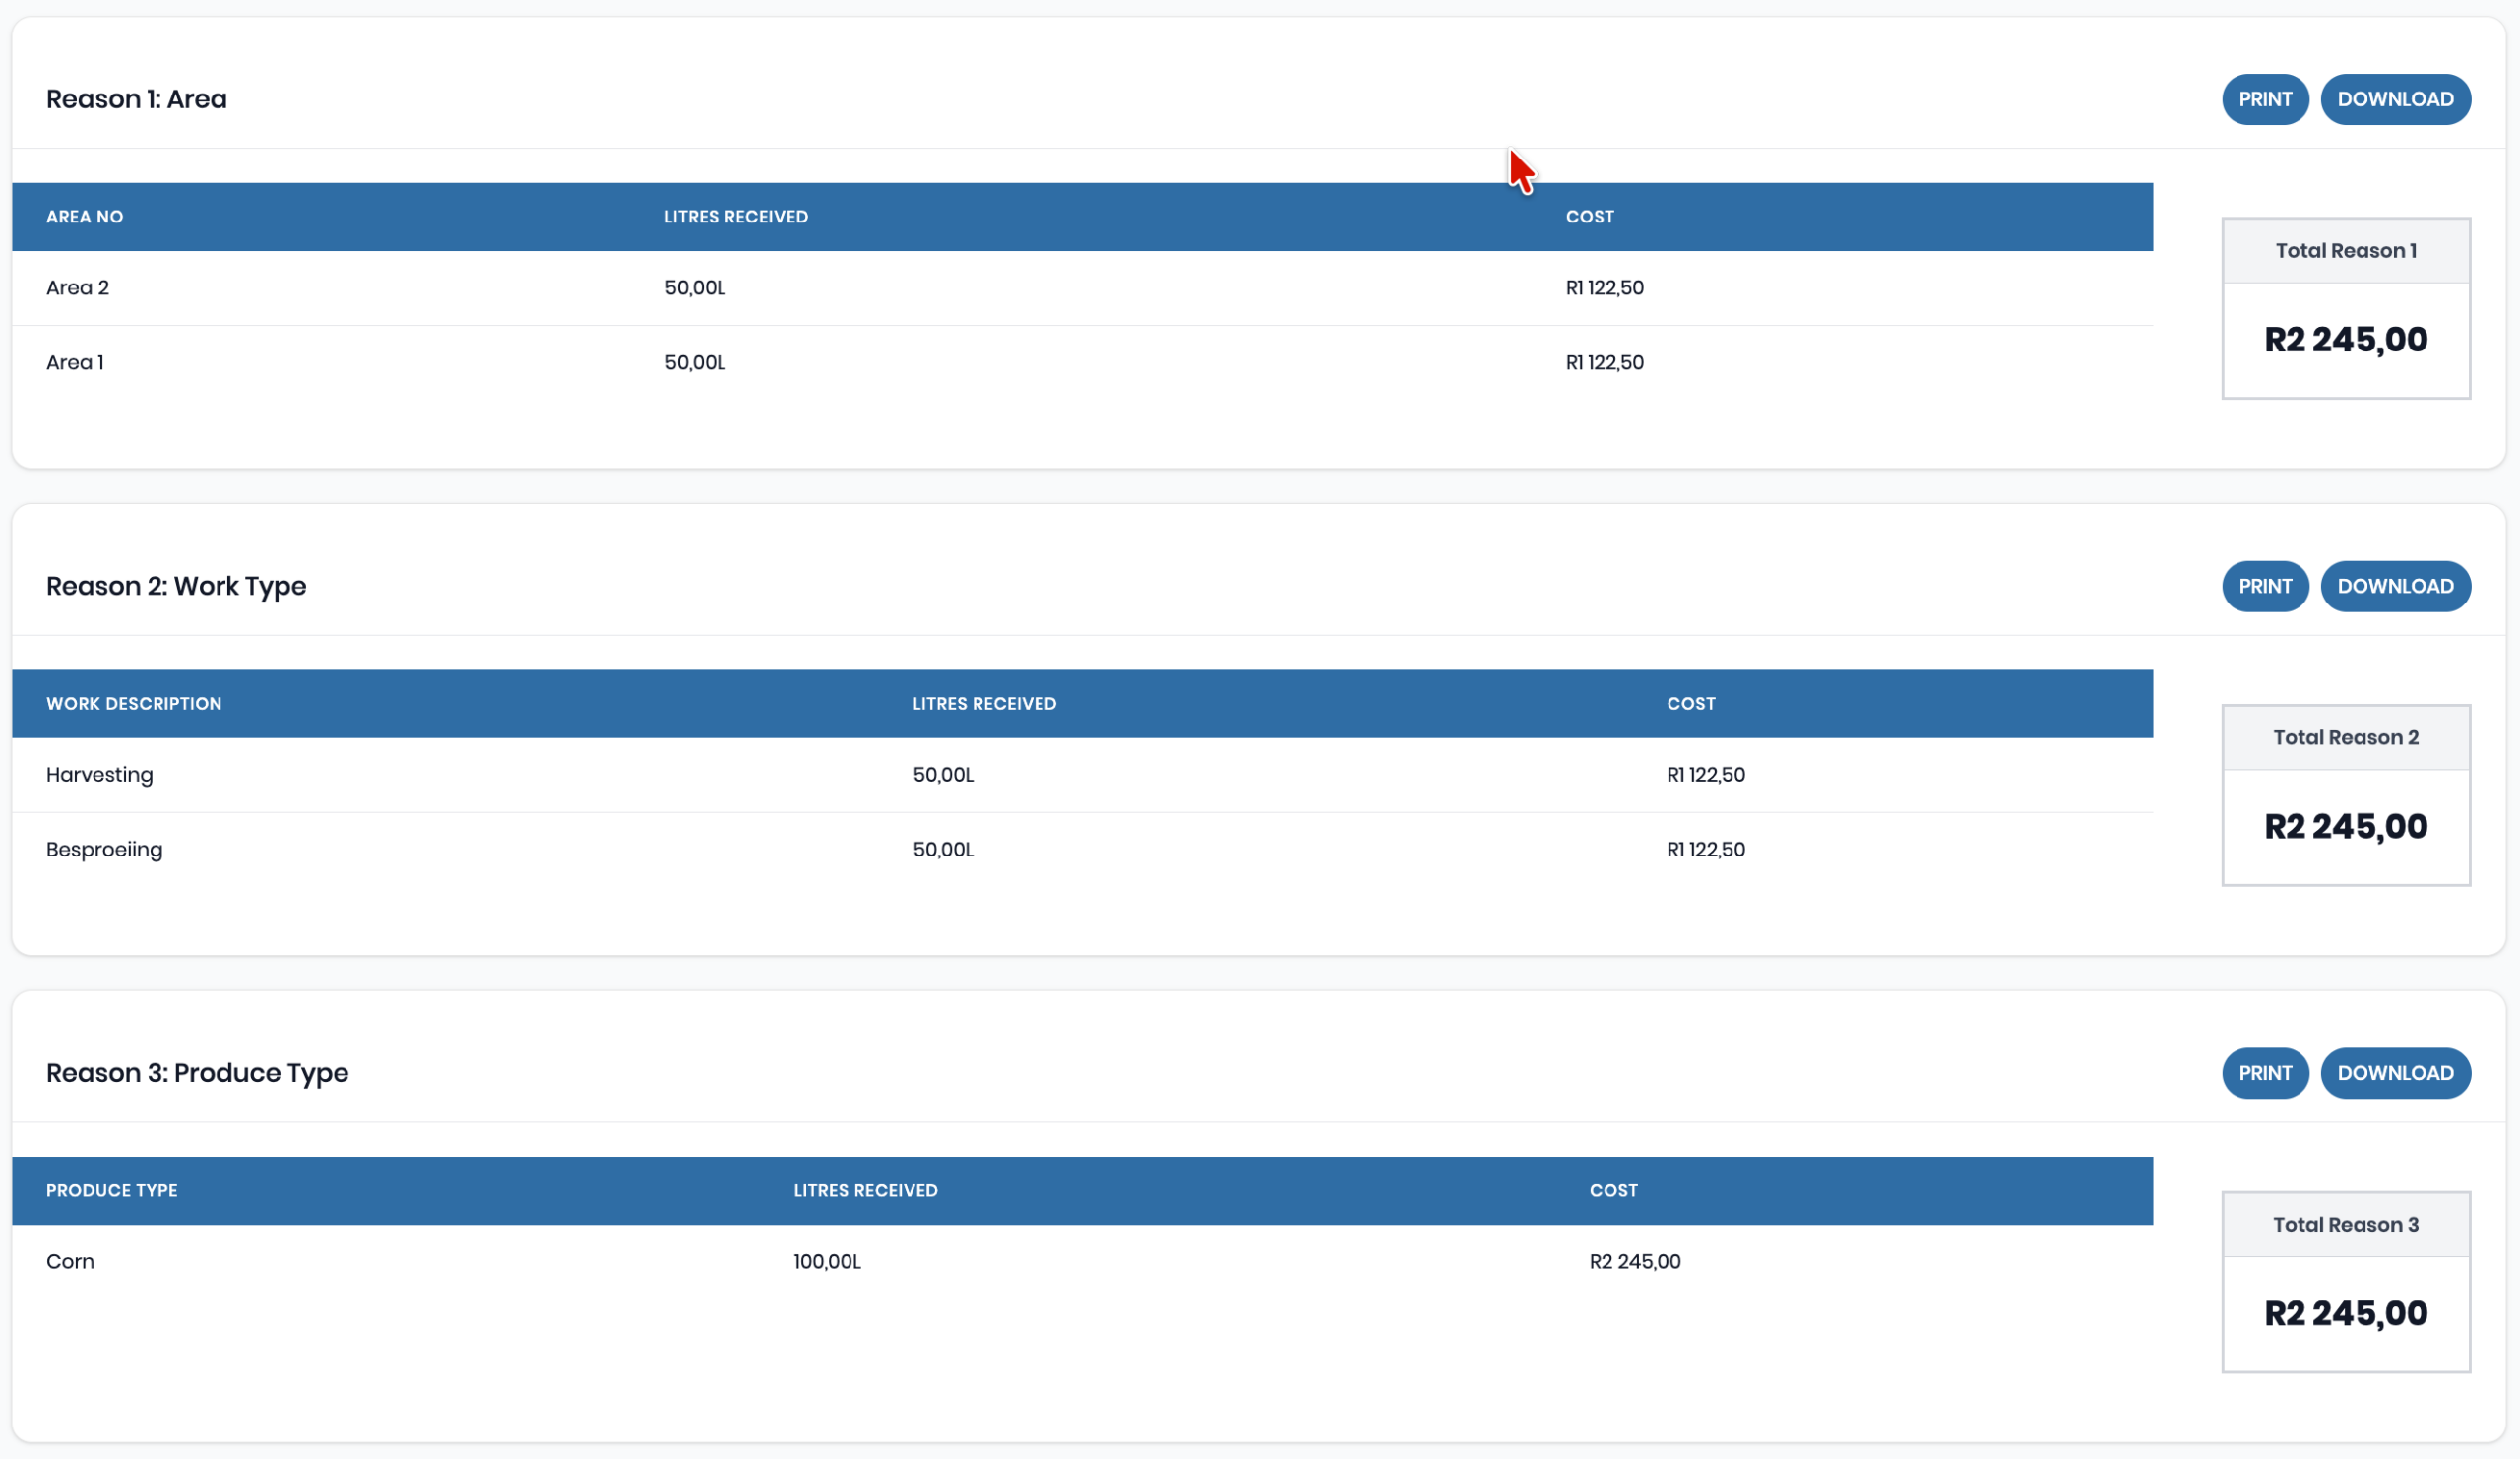Click LITREs RECEIVED header in Area table
The width and height of the screenshot is (2520, 1459).
[x=736, y=217]
